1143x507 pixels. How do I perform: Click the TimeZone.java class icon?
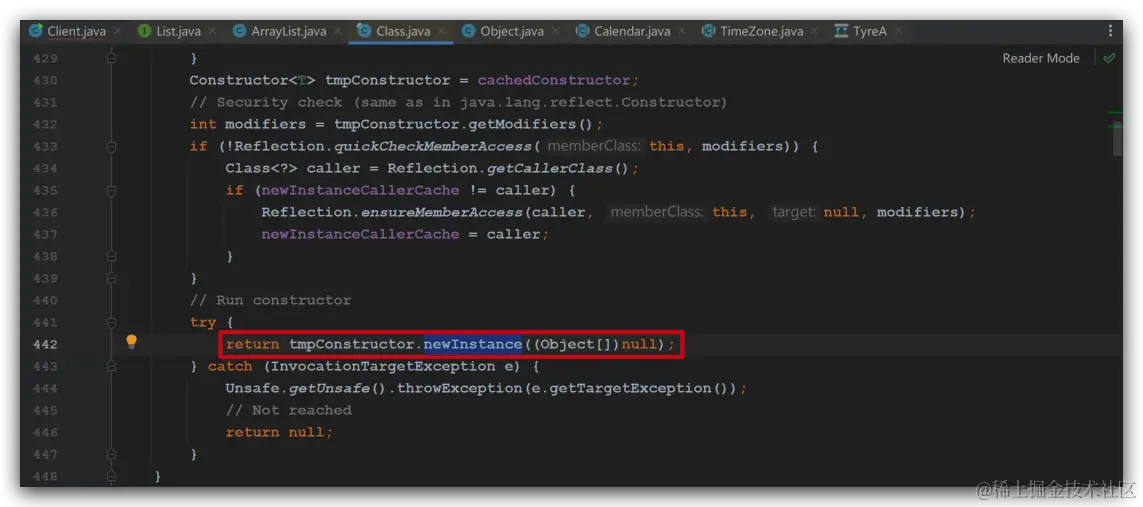pyautogui.click(x=708, y=31)
